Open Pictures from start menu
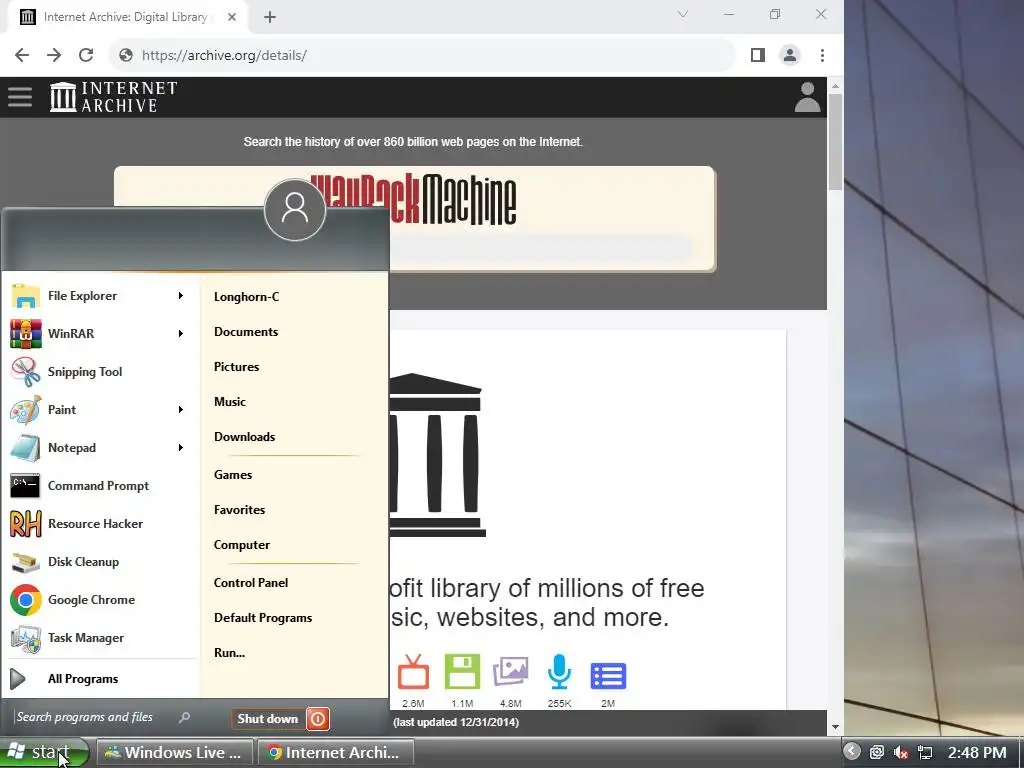Screen dimensions: 1024x768 pos(236,367)
